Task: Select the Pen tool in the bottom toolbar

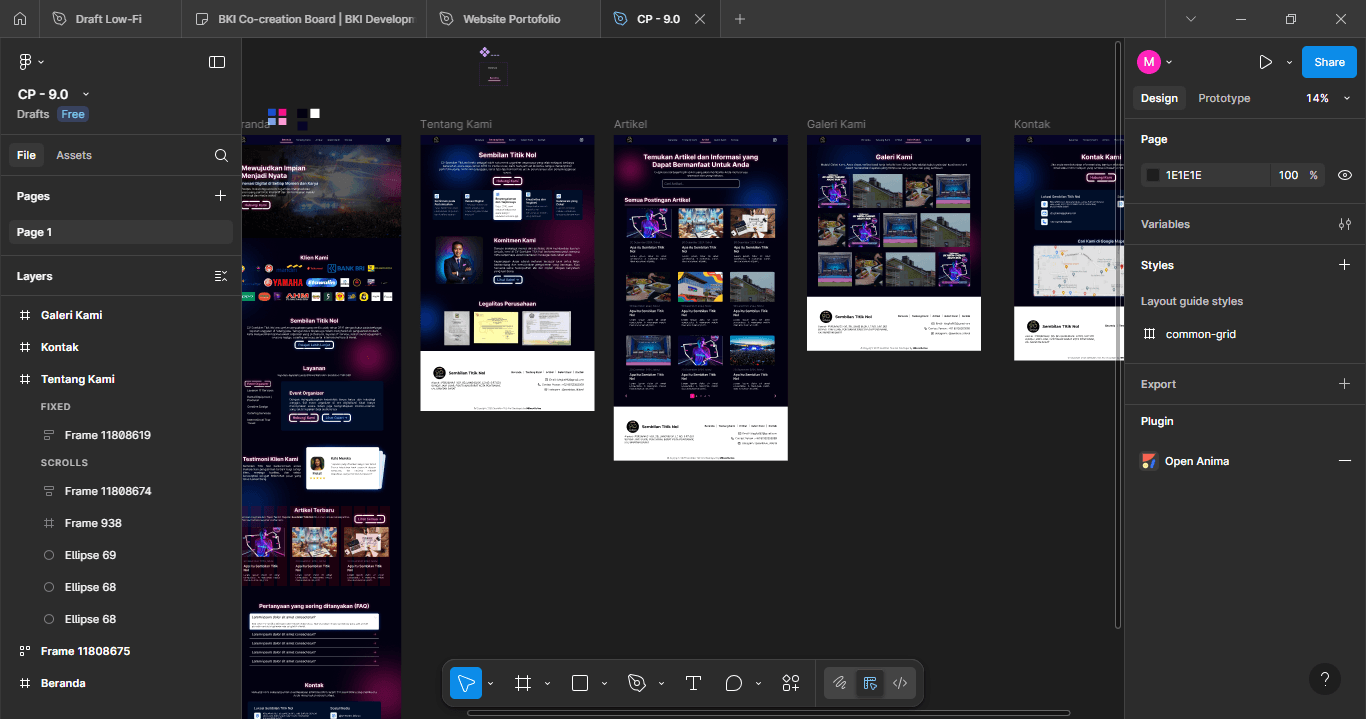Action: [x=637, y=683]
